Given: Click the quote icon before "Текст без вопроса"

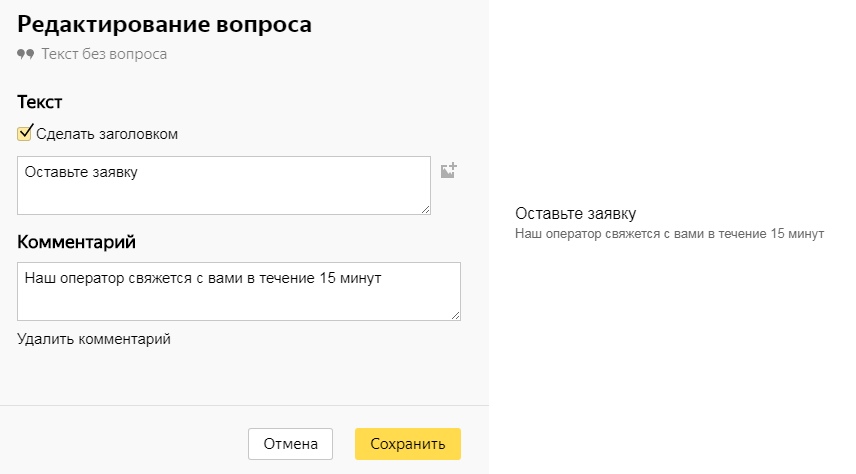Looking at the screenshot, I should click(x=26, y=54).
